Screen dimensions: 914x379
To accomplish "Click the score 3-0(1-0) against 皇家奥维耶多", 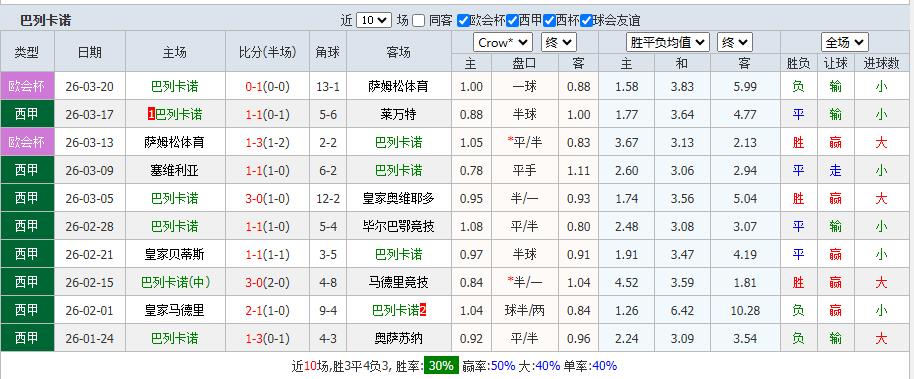I will click(267, 199).
